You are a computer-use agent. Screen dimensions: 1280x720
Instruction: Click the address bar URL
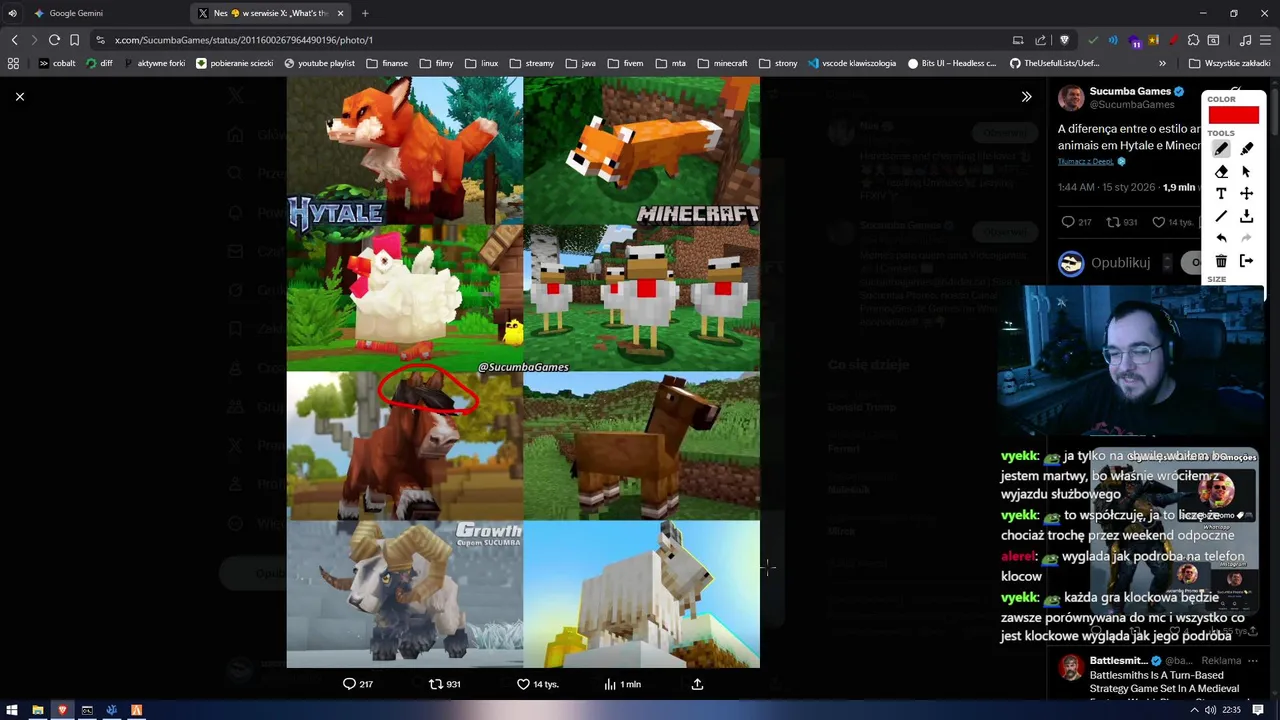click(244, 40)
